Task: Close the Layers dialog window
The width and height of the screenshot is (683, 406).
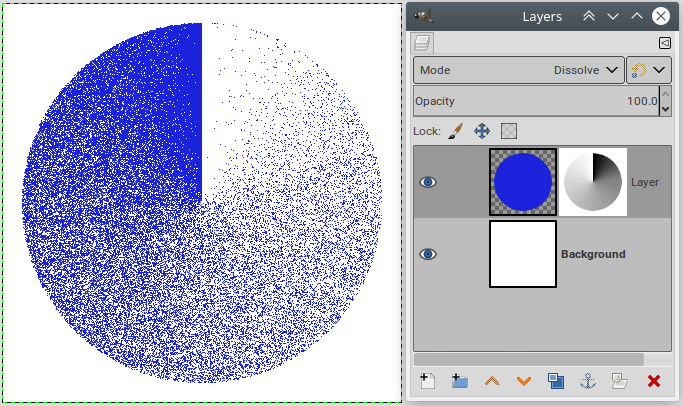Action: 661,16
